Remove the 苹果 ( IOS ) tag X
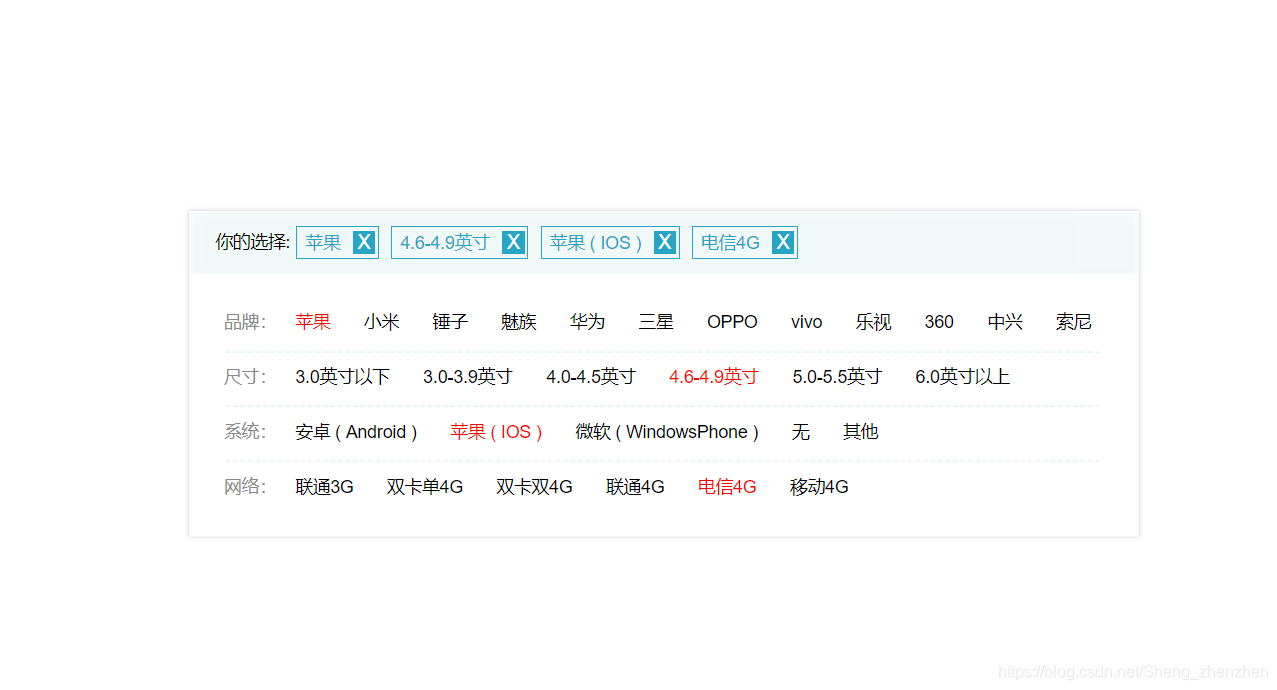 tap(665, 242)
